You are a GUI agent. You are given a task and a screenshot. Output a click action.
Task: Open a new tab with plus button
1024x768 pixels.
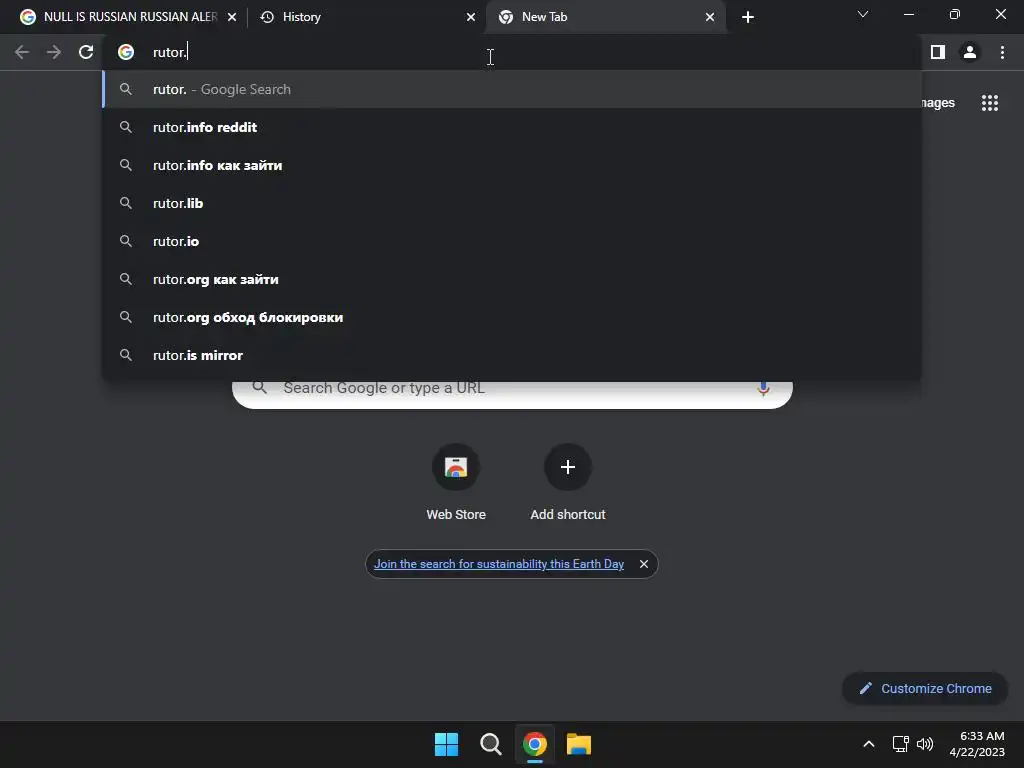[x=748, y=17]
